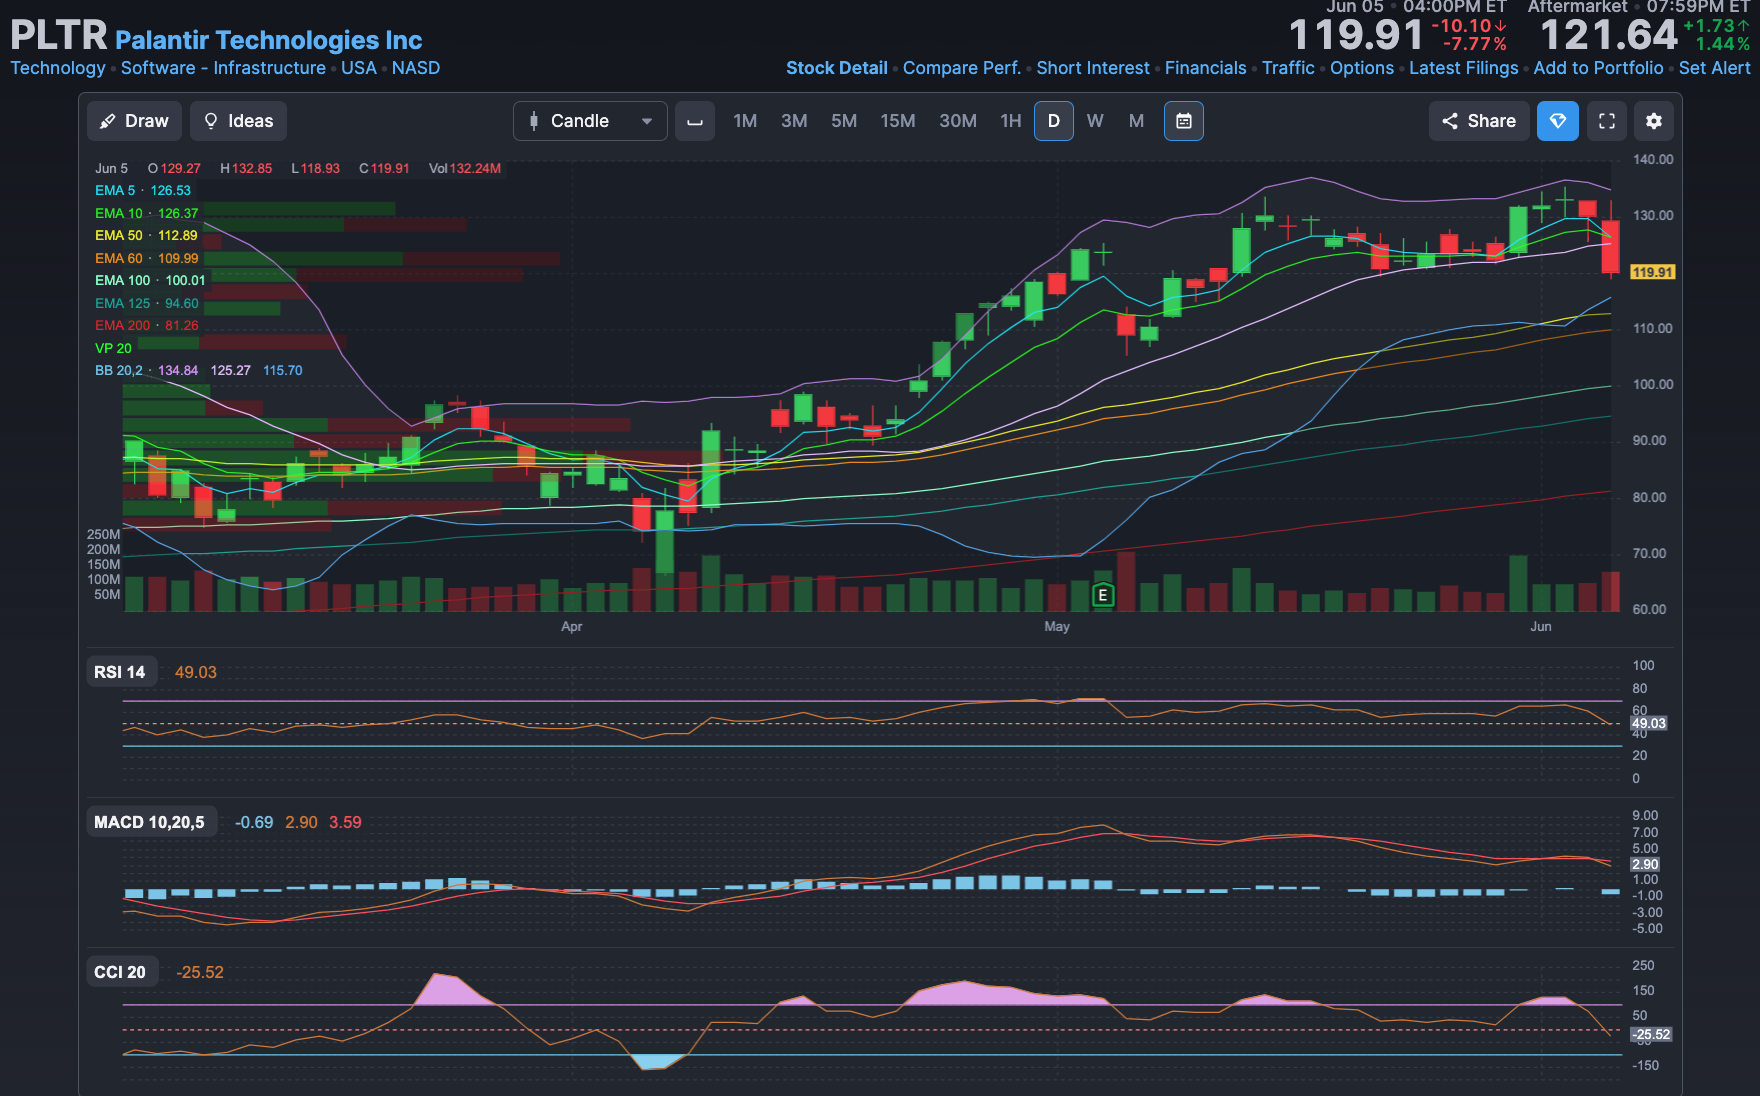Viewport: 1760px width, 1096px height.
Task: Click the MACD 10,20,5 indicator label
Action: coord(149,822)
